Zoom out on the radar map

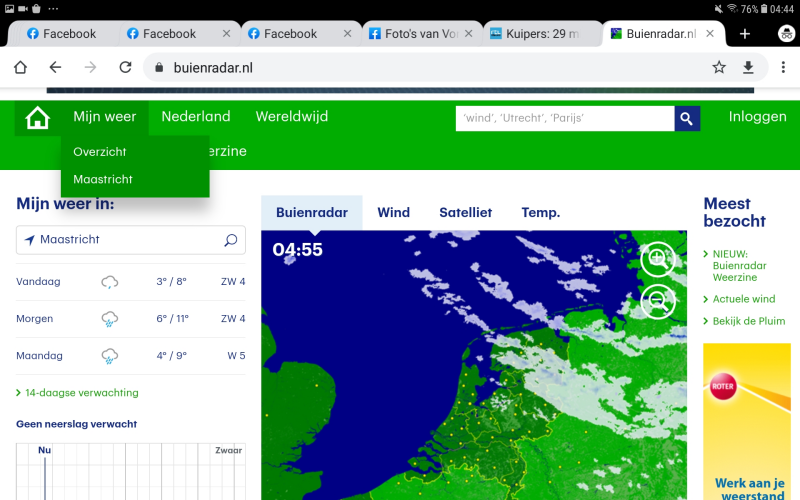click(658, 302)
